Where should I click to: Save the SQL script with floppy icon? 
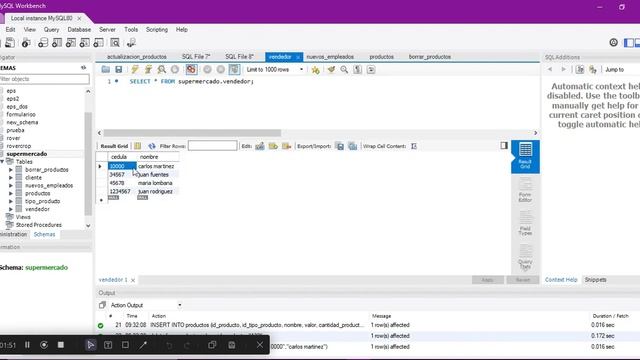[119, 69]
